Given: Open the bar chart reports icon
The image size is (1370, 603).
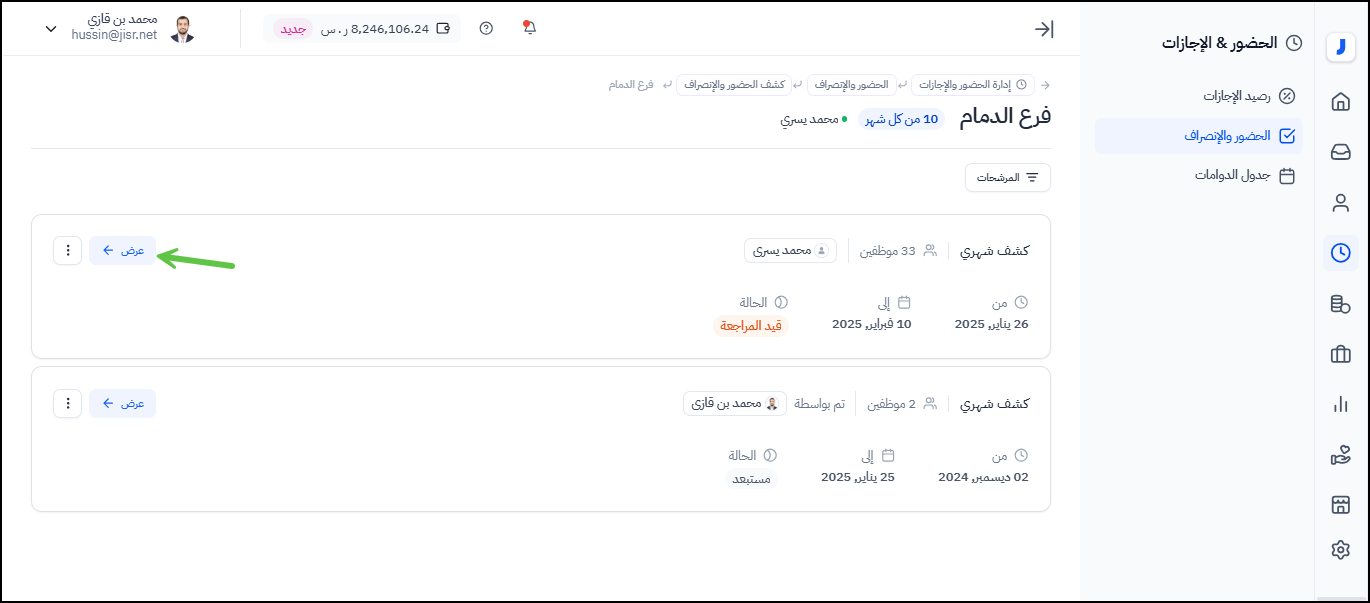Looking at the screenshot, I should [x=1340, y=404].
